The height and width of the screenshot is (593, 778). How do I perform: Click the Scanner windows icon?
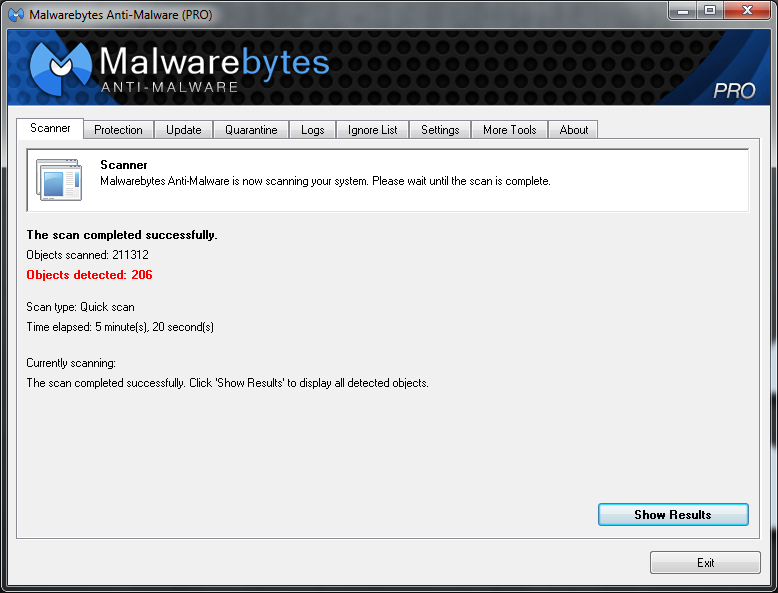coord(59,180)
